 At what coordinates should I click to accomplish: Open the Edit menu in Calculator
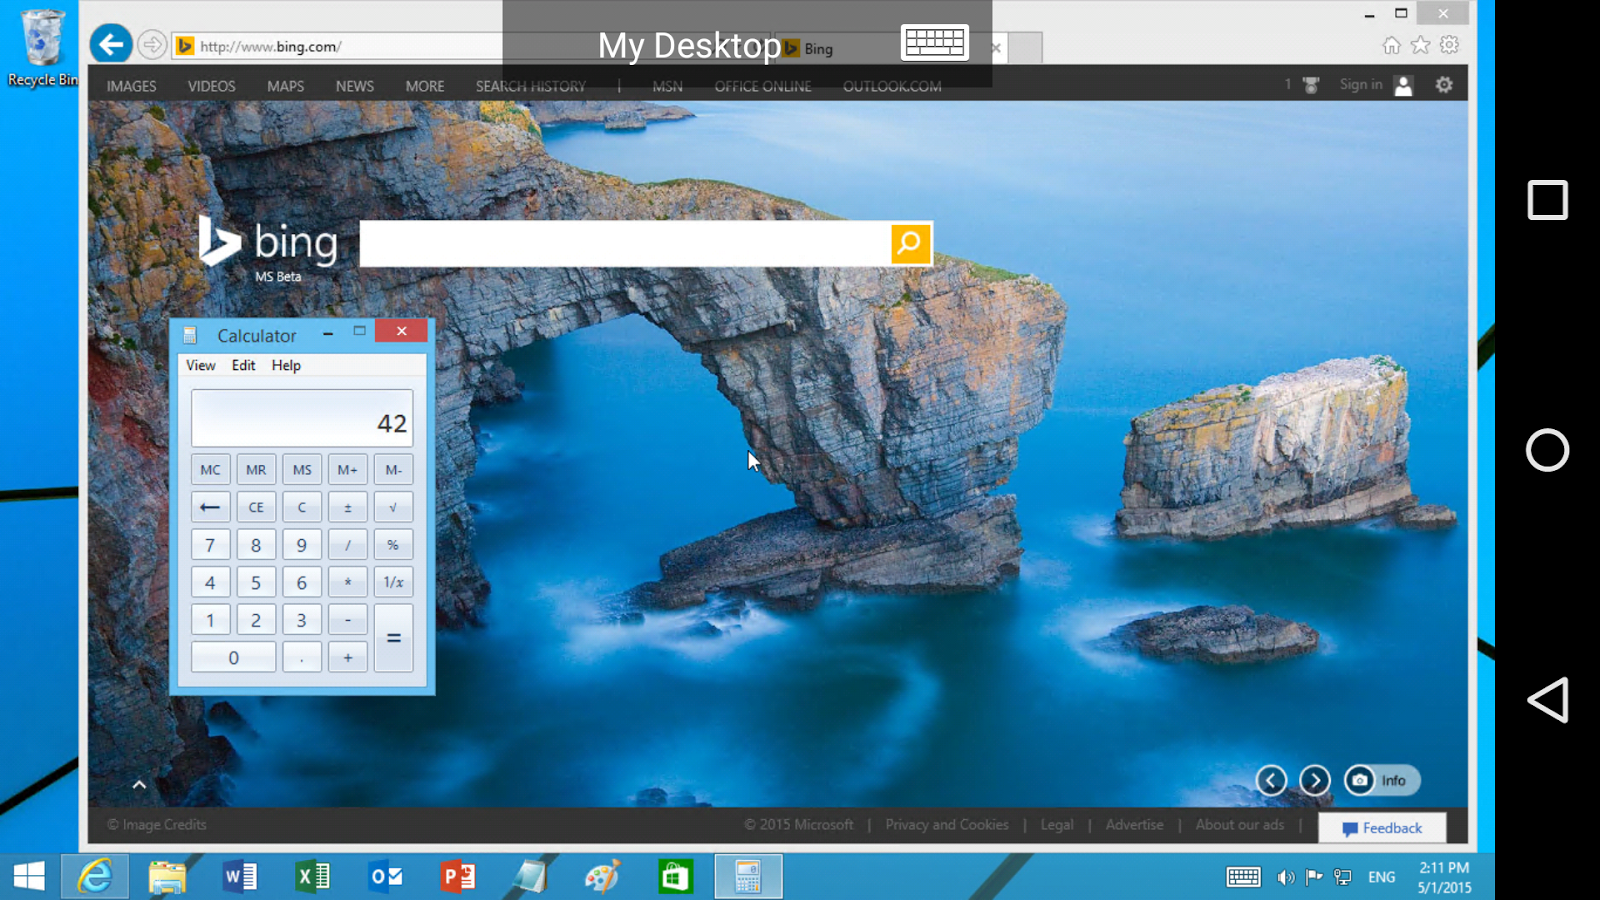coord(243,365)
